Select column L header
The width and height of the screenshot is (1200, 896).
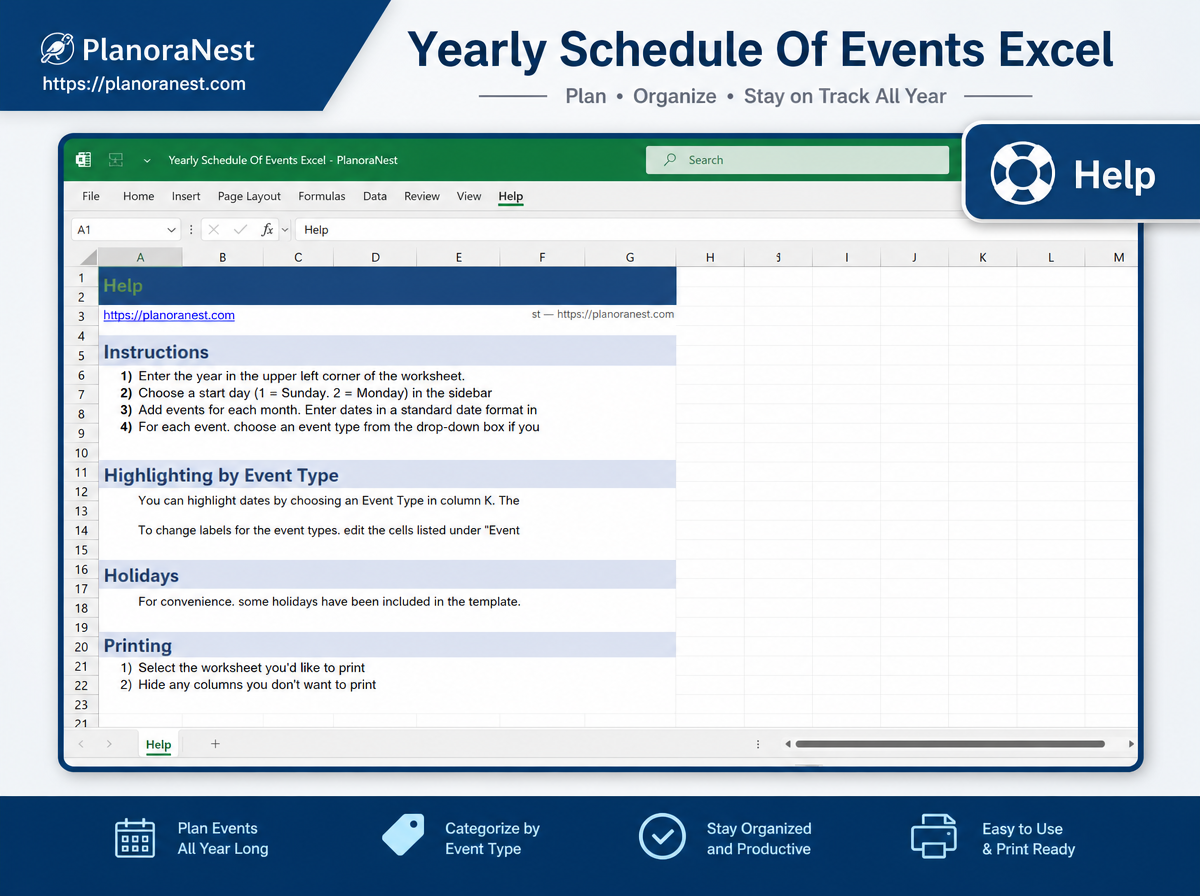1050,258
